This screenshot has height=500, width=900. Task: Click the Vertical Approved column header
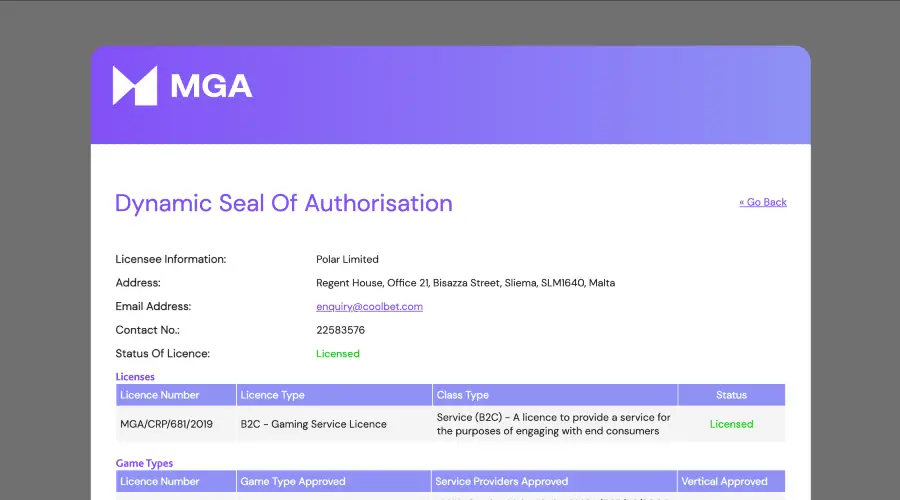731,482
